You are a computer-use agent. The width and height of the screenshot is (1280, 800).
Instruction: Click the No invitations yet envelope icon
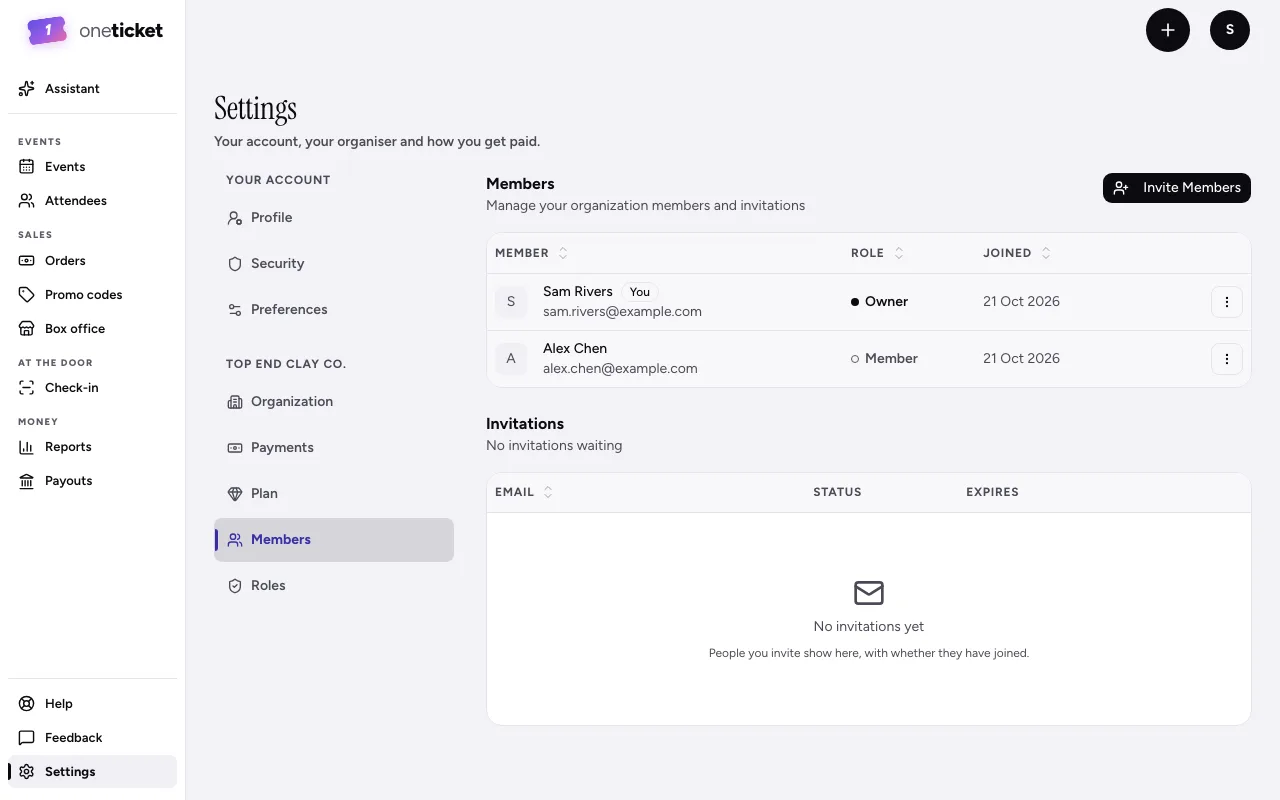coord(869,593)
